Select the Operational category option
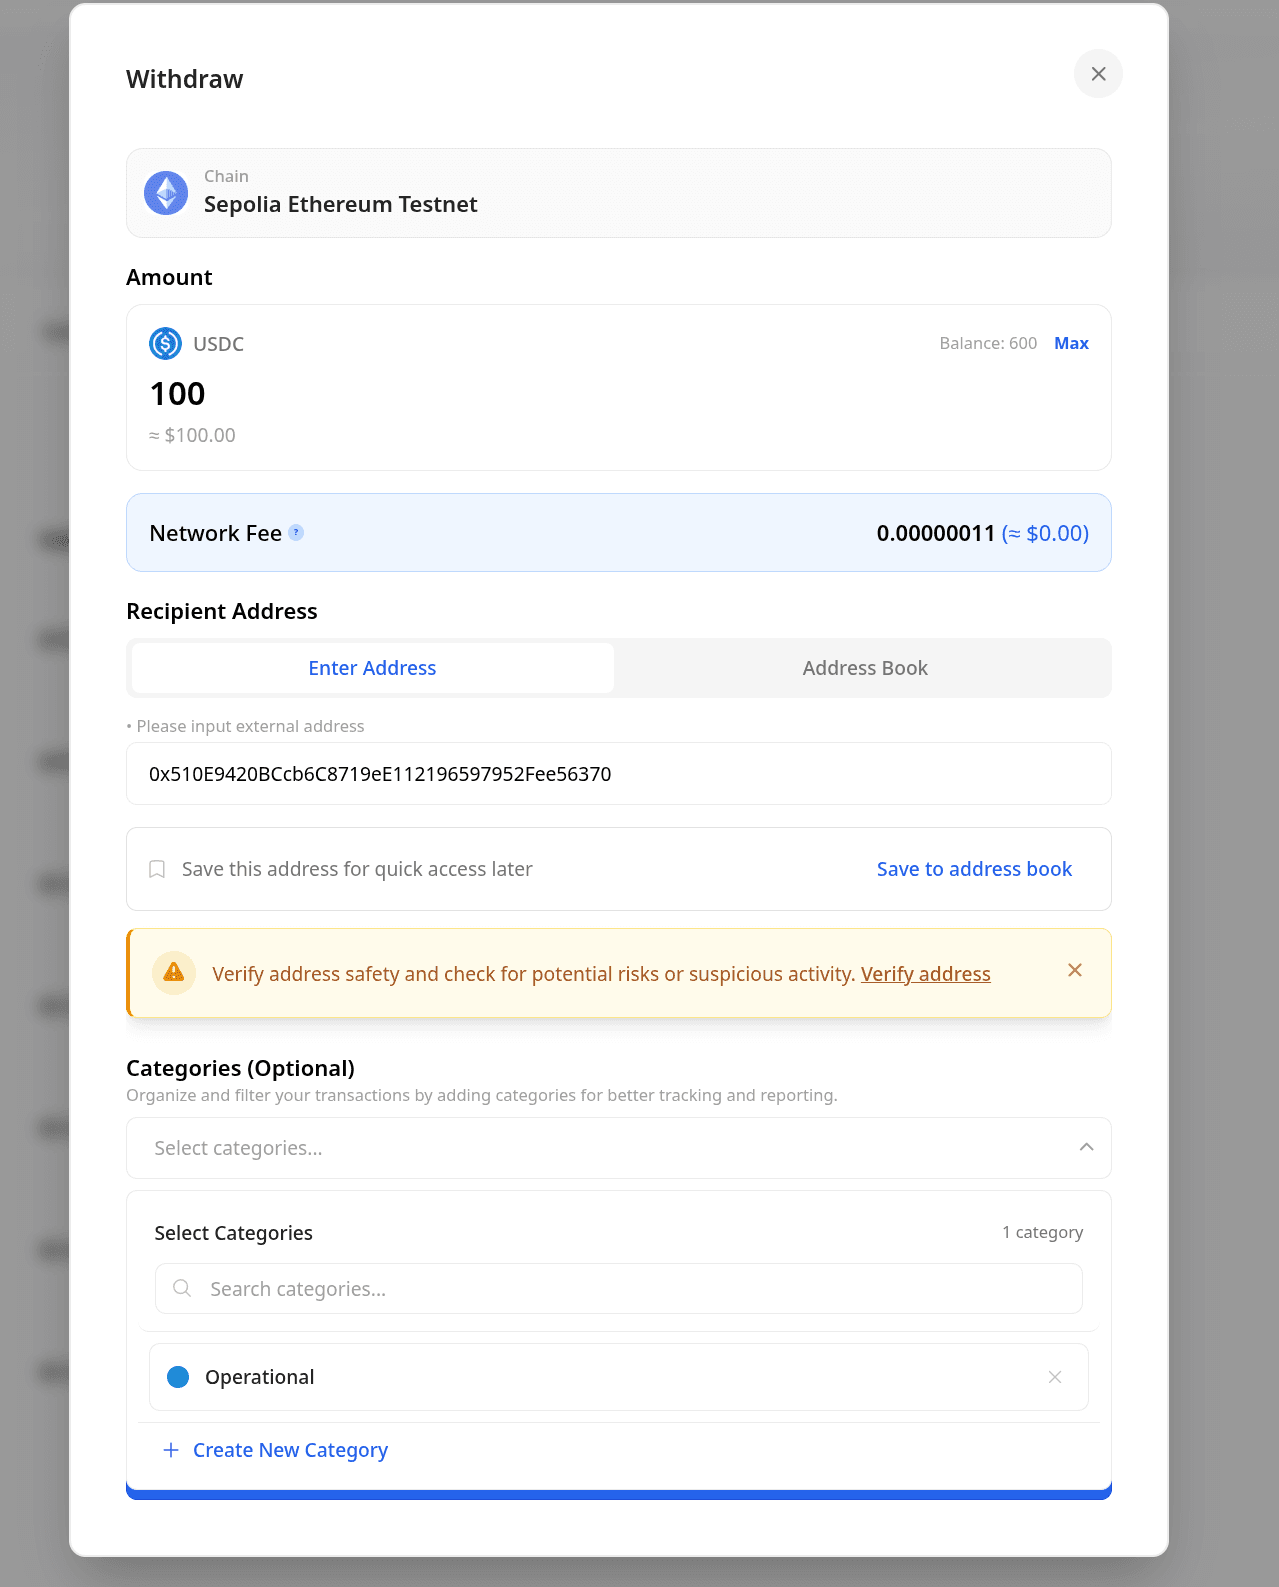Screen dimensions: 1279x1587 (260, 1377)
